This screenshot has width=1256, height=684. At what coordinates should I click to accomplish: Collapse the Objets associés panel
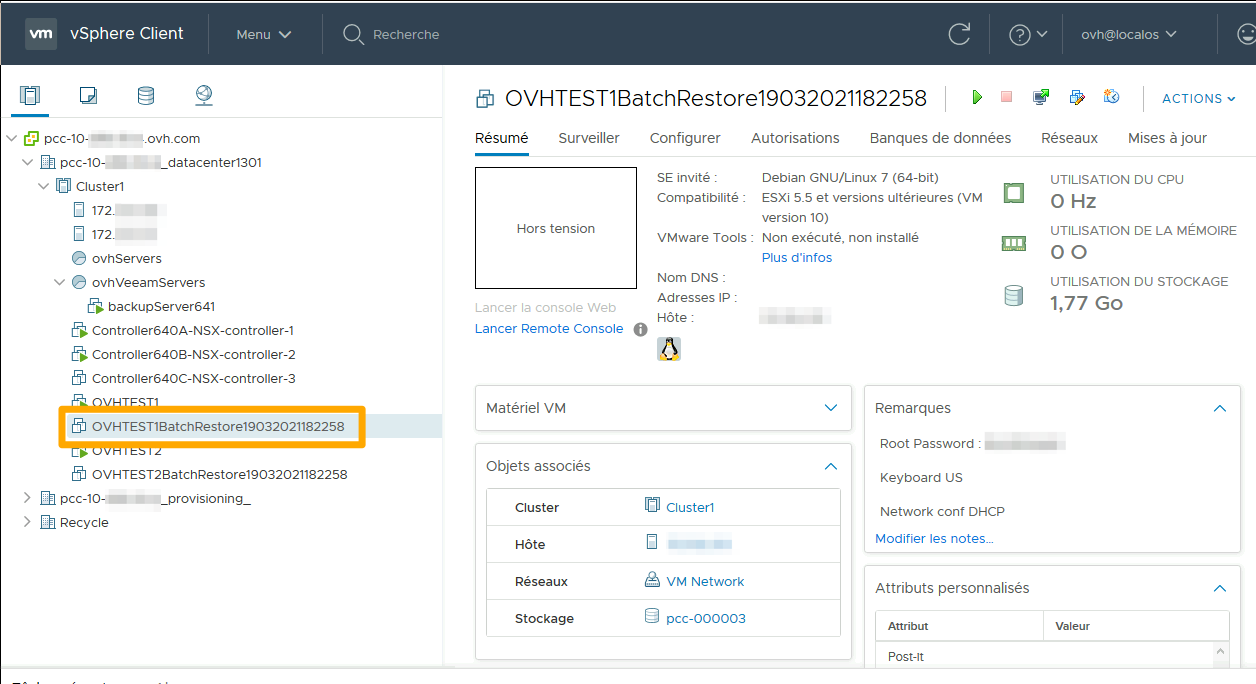tap(830, 466)
